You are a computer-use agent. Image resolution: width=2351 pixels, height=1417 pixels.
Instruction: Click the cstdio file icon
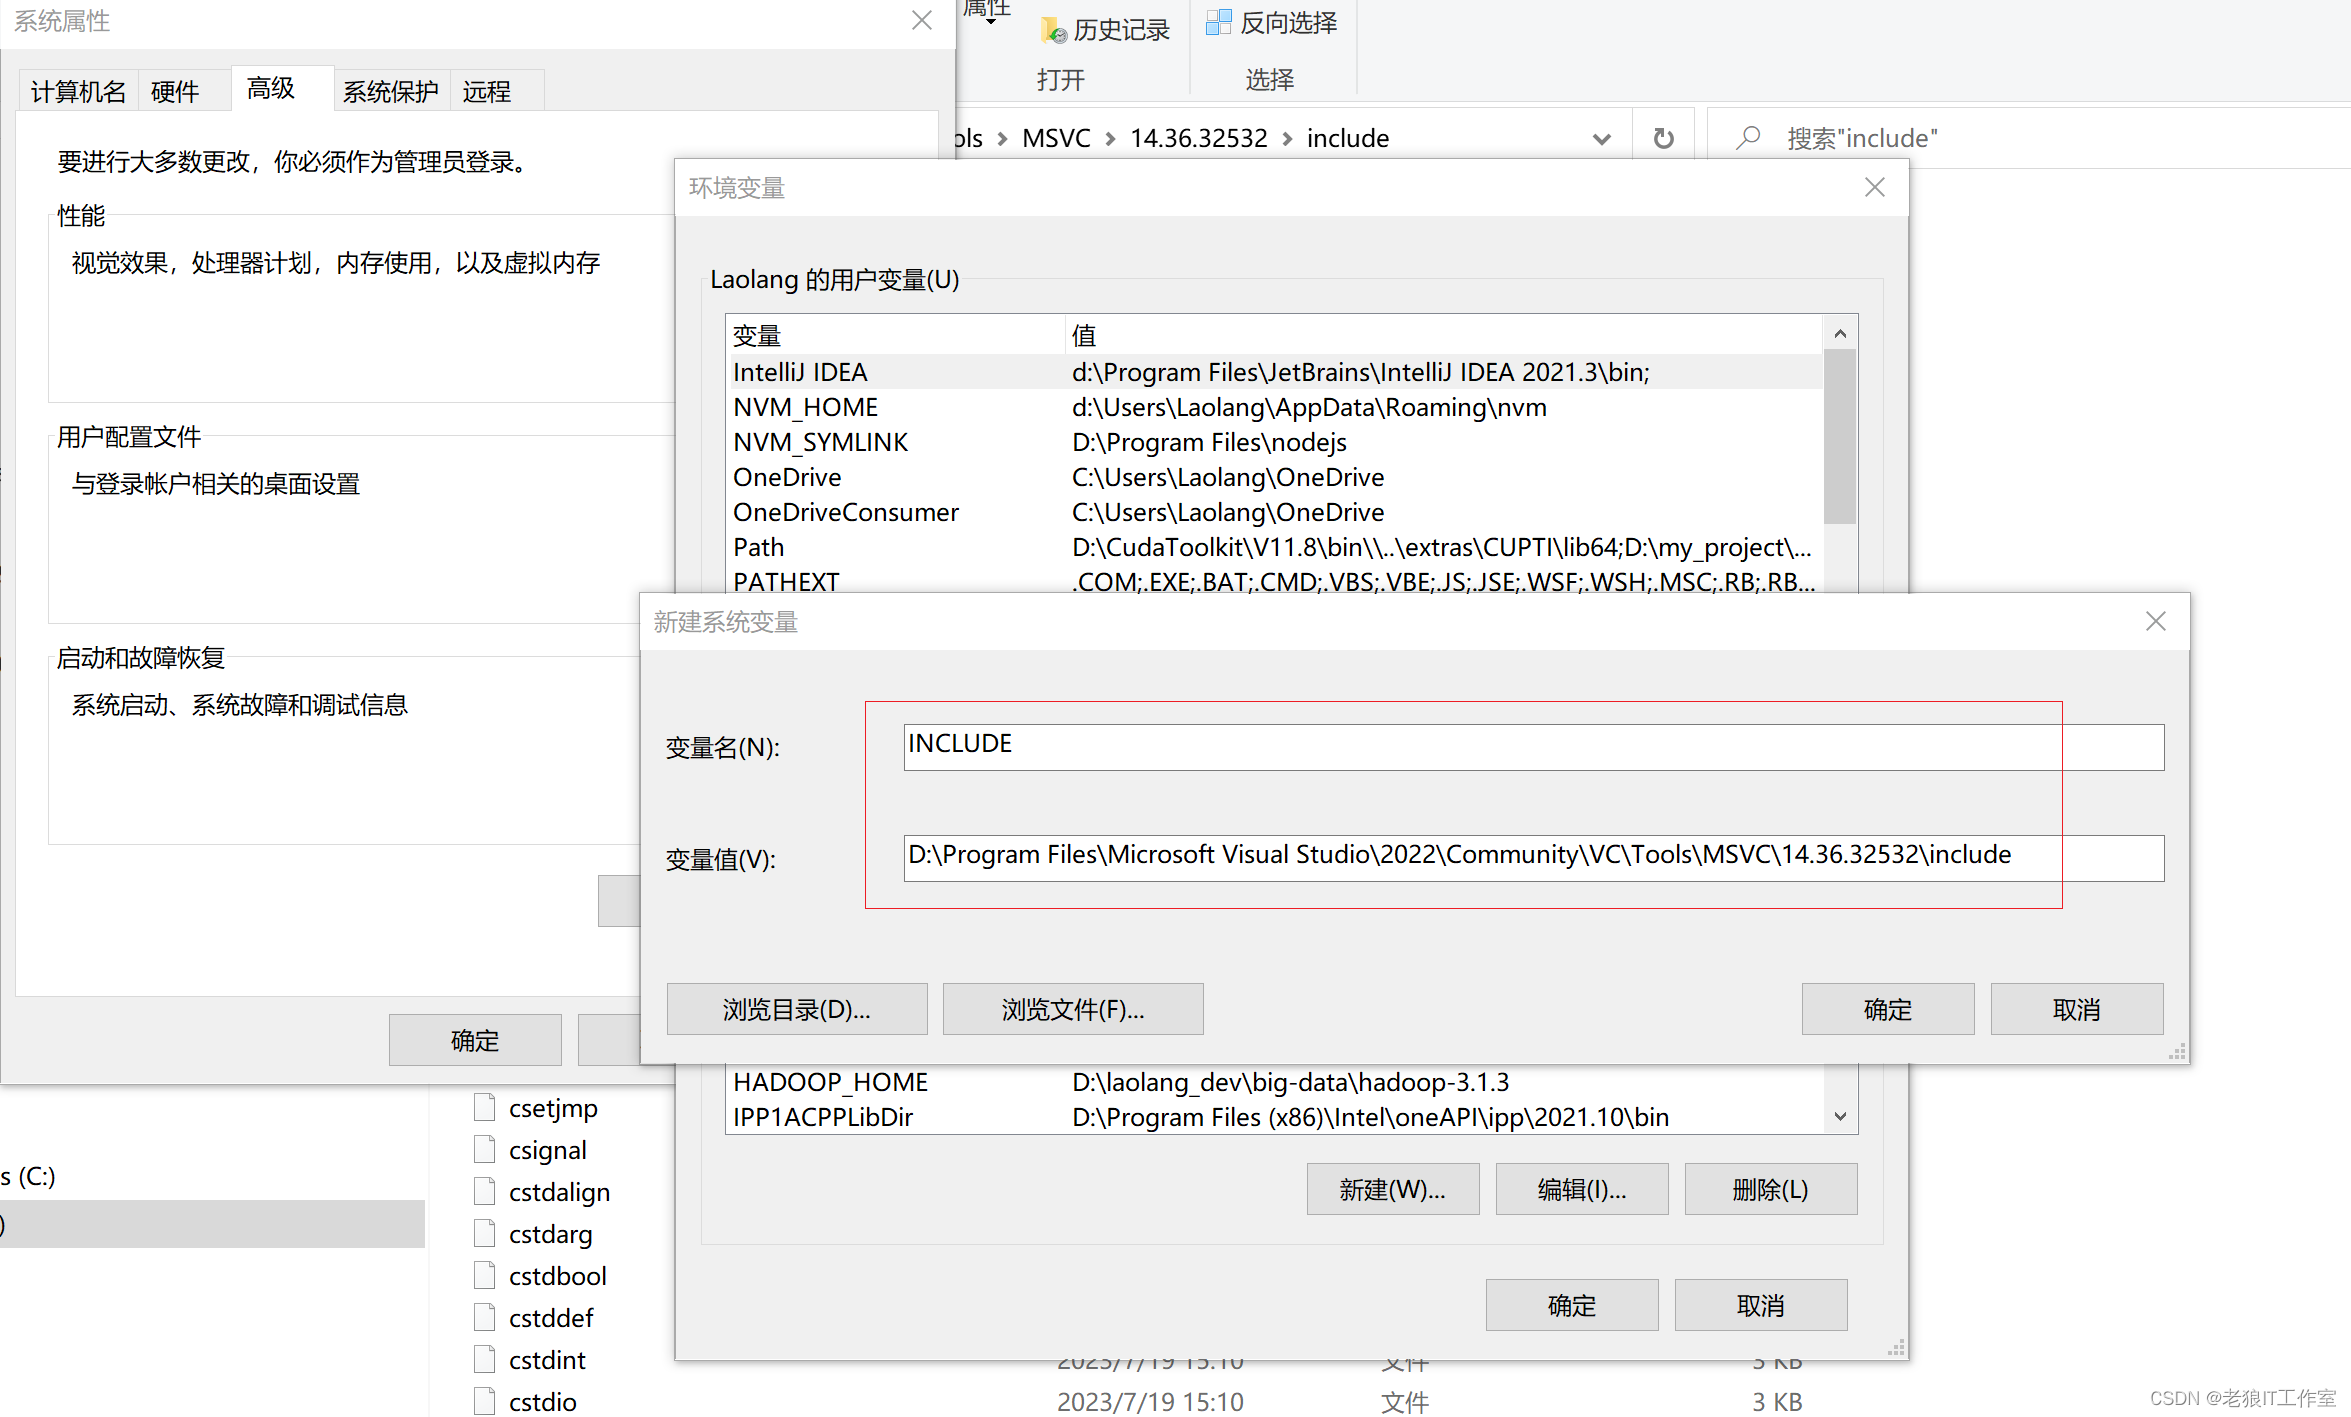(485, 1402)
